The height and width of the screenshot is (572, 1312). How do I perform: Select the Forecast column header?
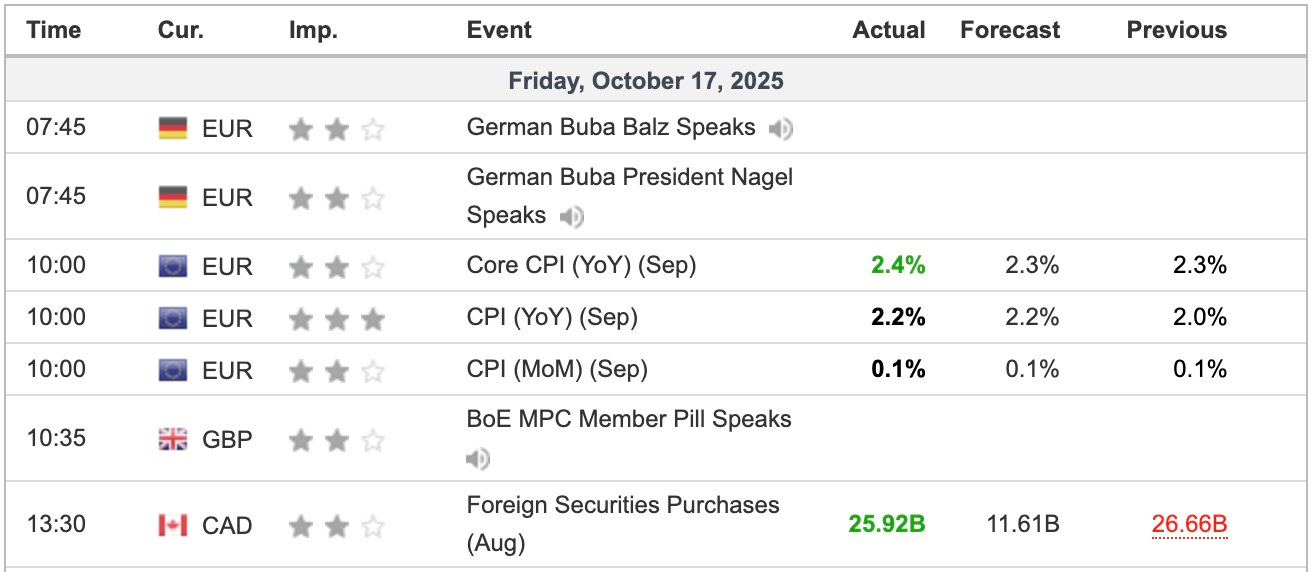pyautogui.click(x=1010, y=30)
